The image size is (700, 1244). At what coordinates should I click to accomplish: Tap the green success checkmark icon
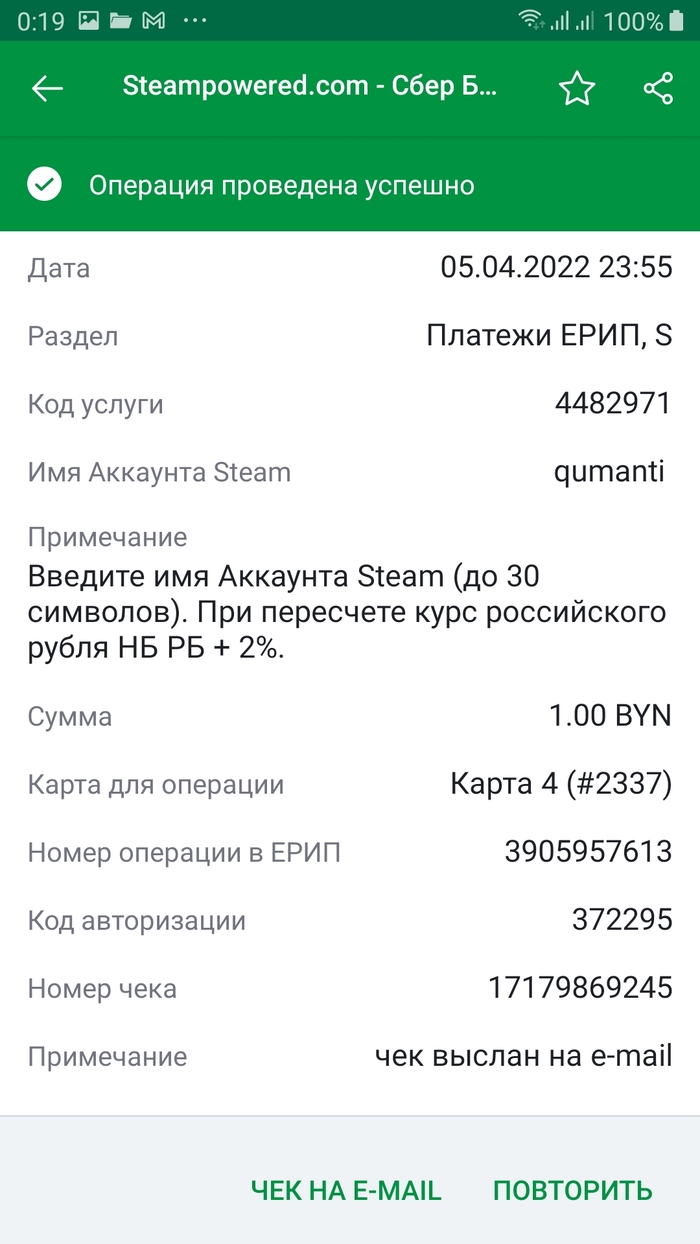pyautogui.click(x=45, y=185)
